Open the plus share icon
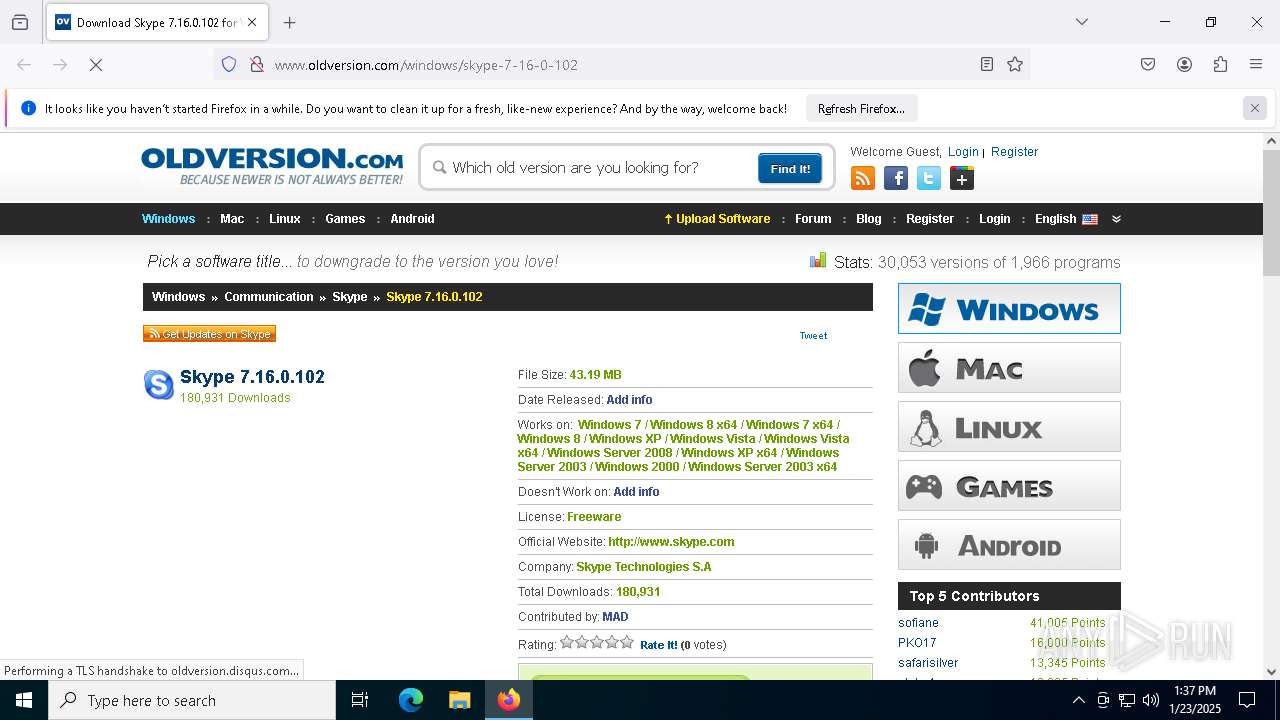 coord(962,179)
